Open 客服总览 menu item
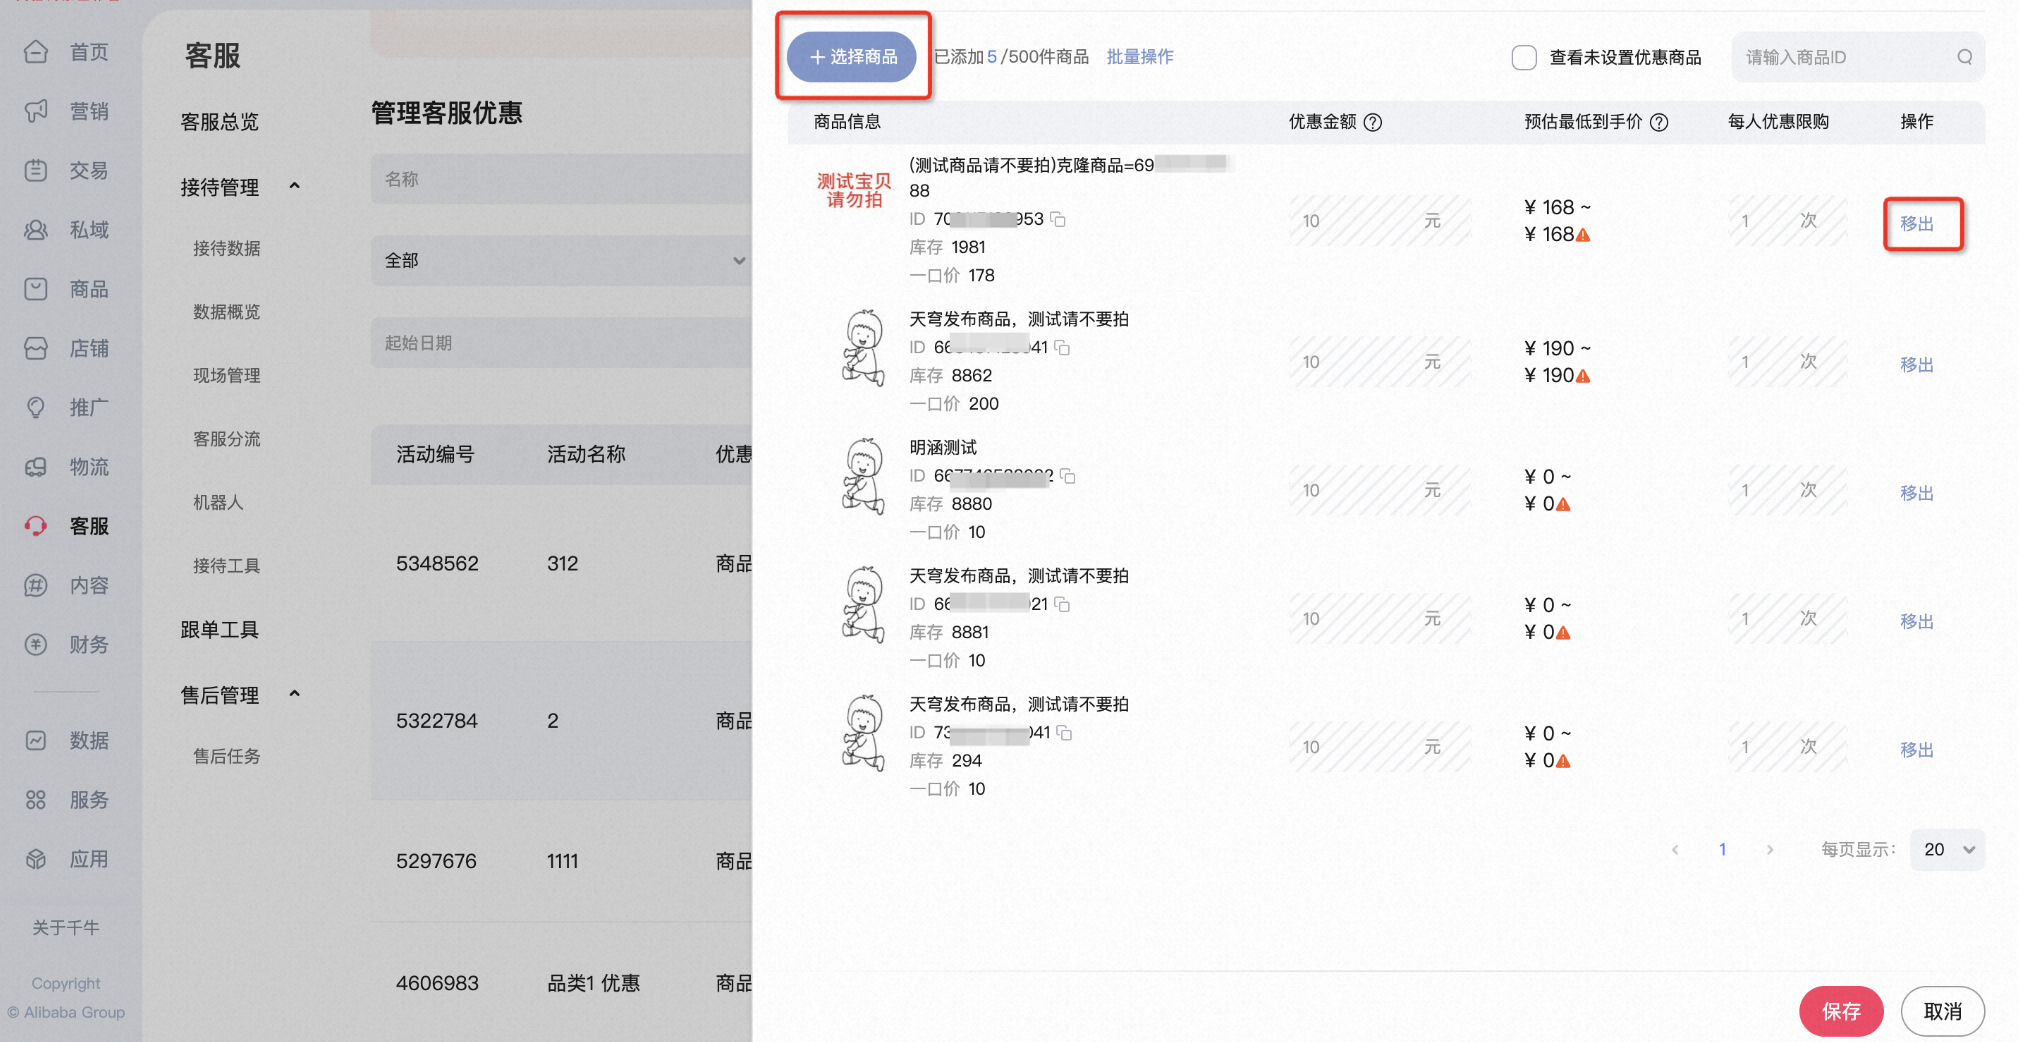This screenshot has width=2018, height=1042. (220, 122)
